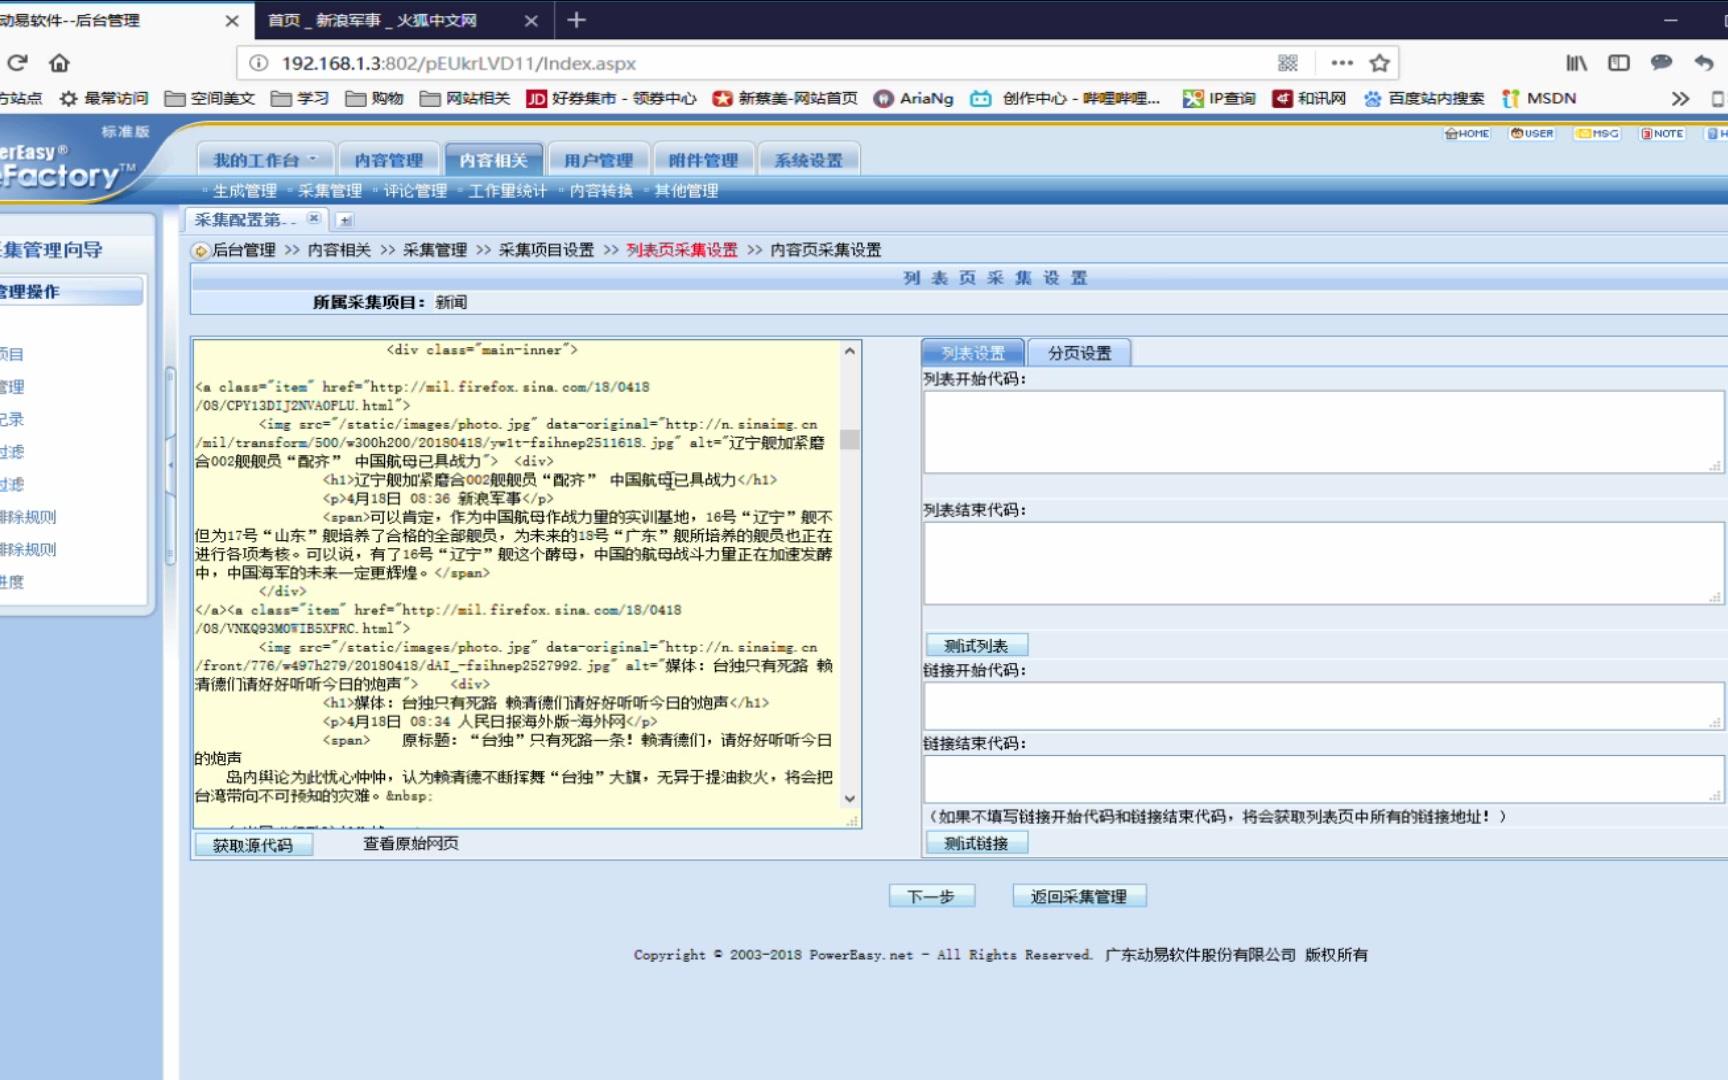Click the 返回采集管理 button
Screen dimensions: 1728x1080
[1079, 897]
